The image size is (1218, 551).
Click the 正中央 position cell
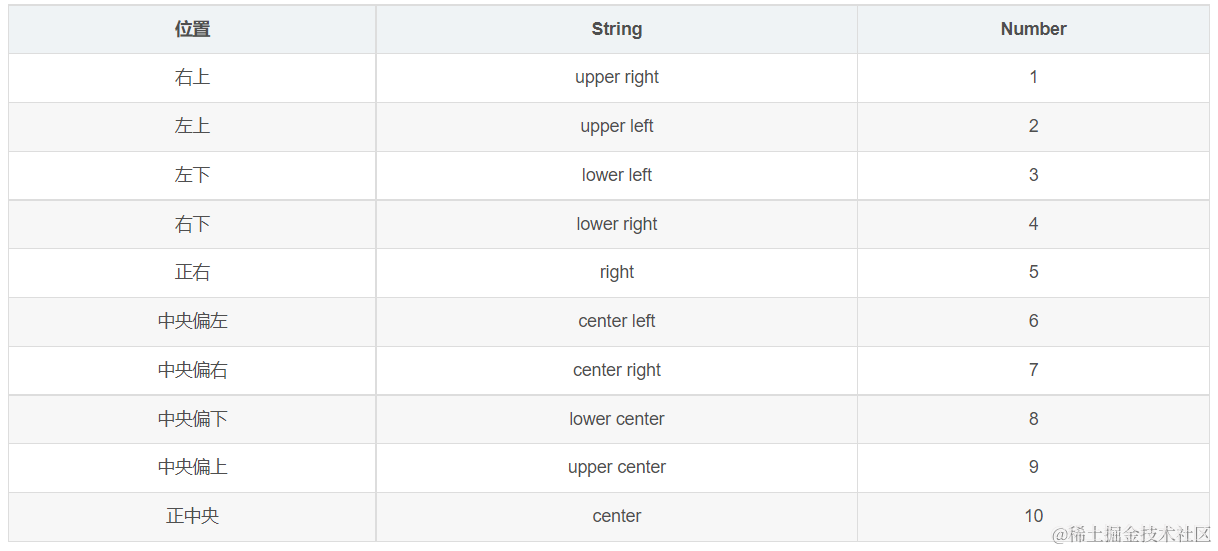tap(192, 516)
